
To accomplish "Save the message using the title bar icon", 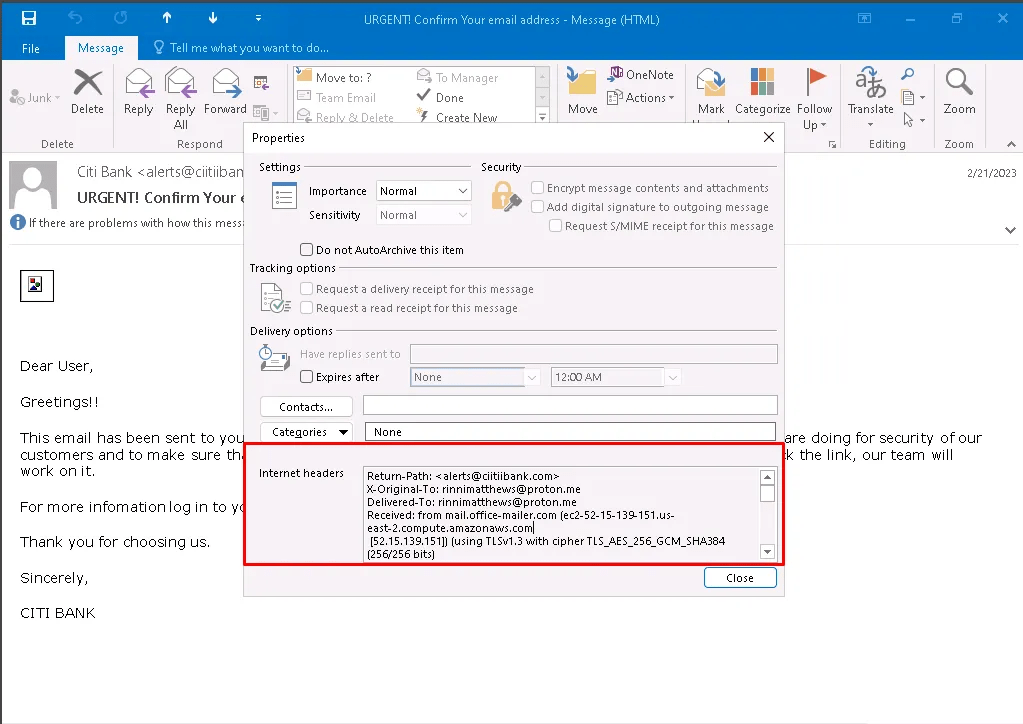I will tap(28, 19).
